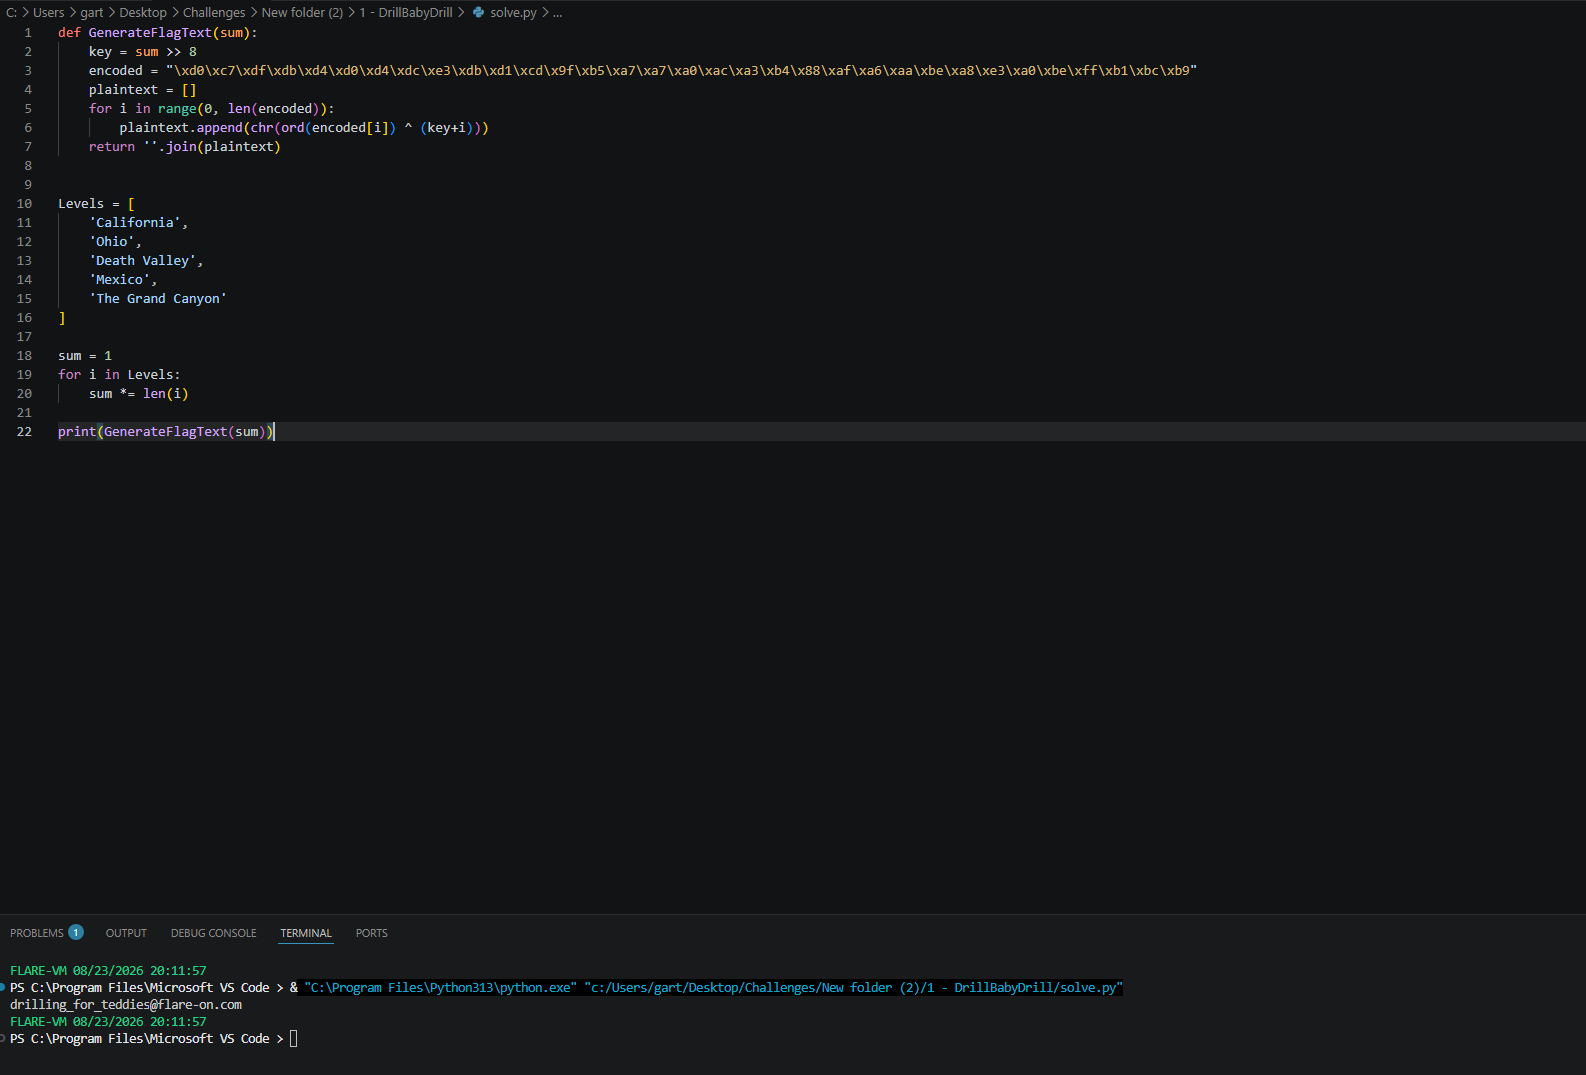The height and width of the screenshot is (1075, 1586).
Task: Expand the 'New folder (2)' breadcrumb
Action: click(302, 13)
